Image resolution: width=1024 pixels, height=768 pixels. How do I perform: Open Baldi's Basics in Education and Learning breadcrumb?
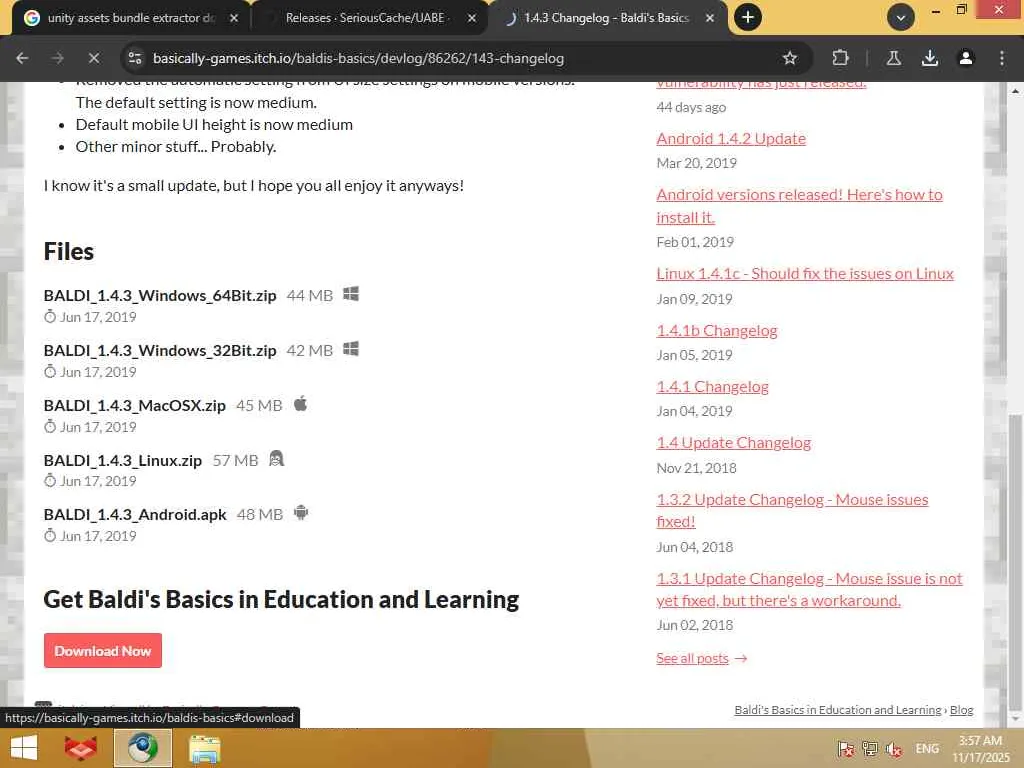click(x=837, y=710)
